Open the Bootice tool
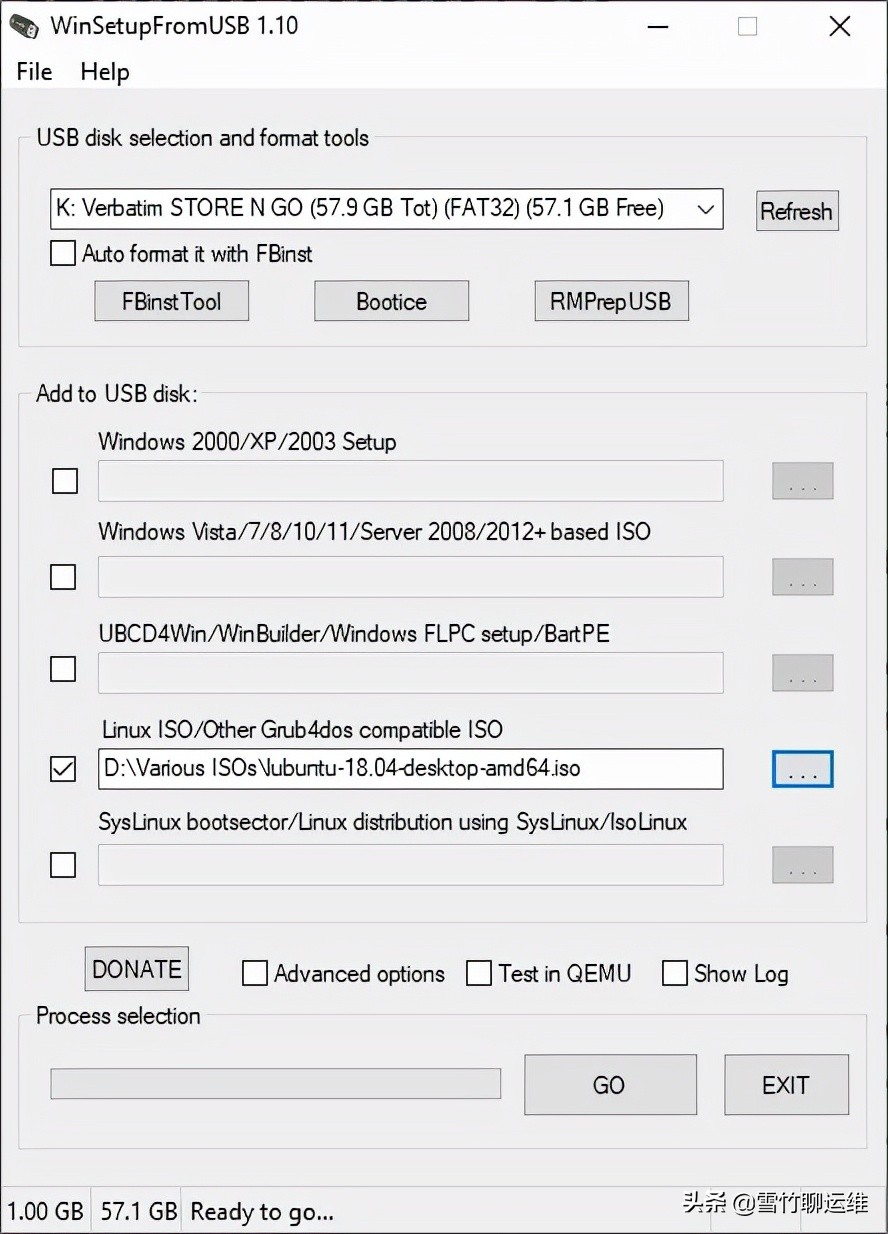888x1234 pixels. pyautogui.click(x=391, y=301)
